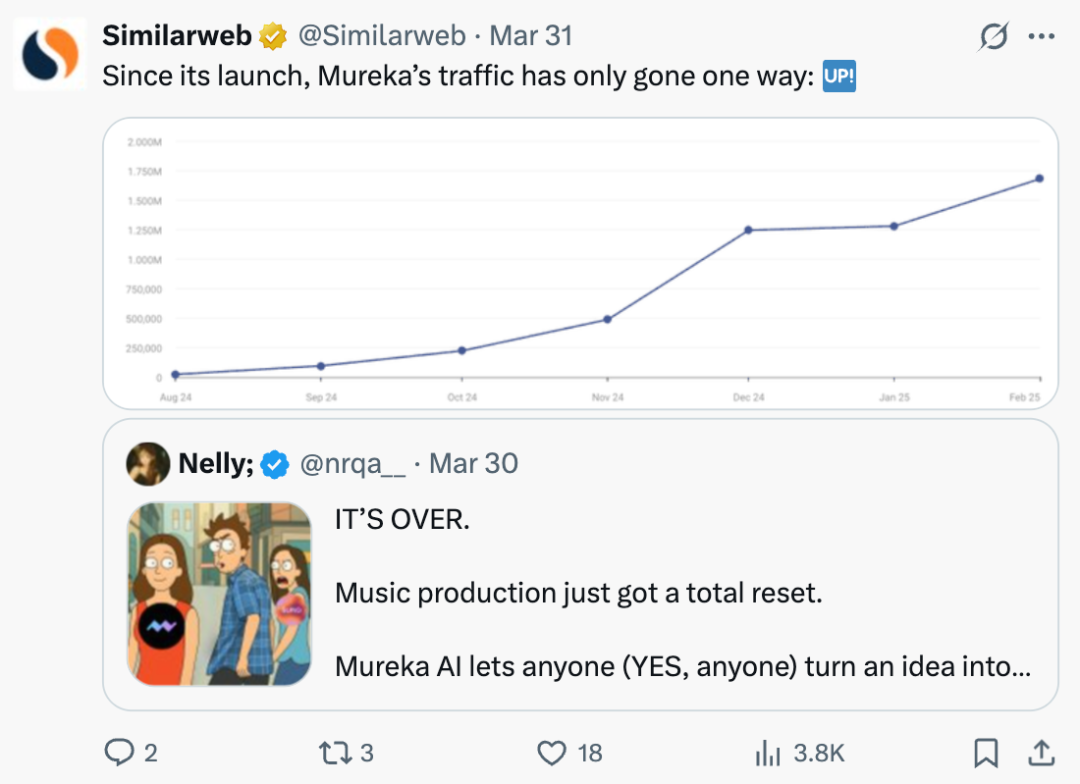Open the Similarweb account name link
1080x784 pixels.
click(177, 36)
